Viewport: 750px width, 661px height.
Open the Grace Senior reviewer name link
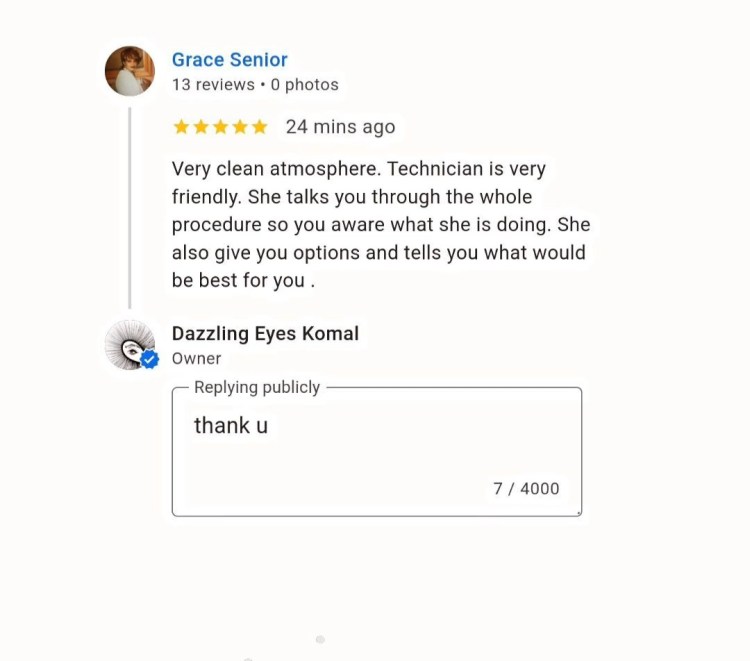tap(229, 60)
